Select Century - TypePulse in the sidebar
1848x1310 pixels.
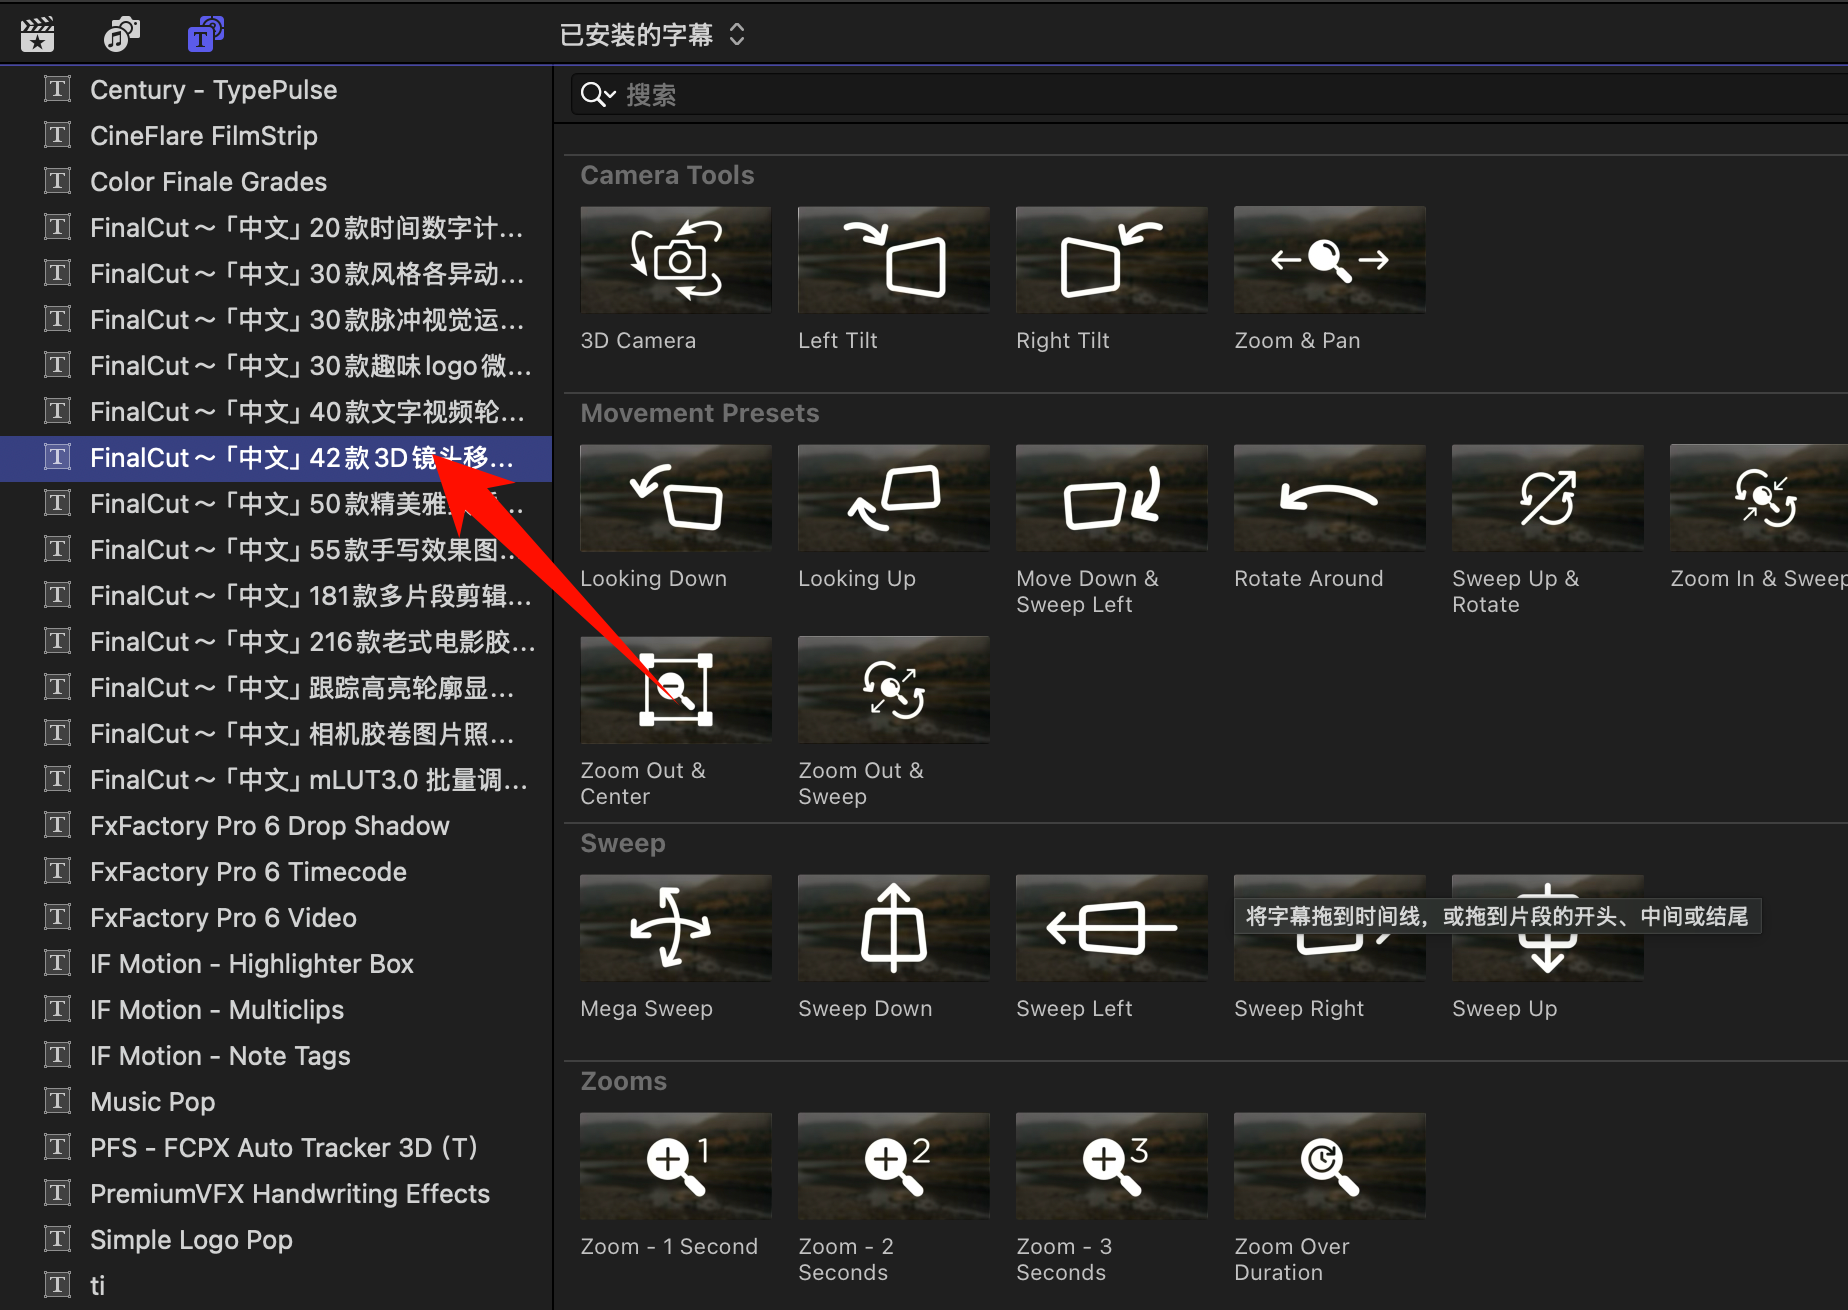coord(213,90)
